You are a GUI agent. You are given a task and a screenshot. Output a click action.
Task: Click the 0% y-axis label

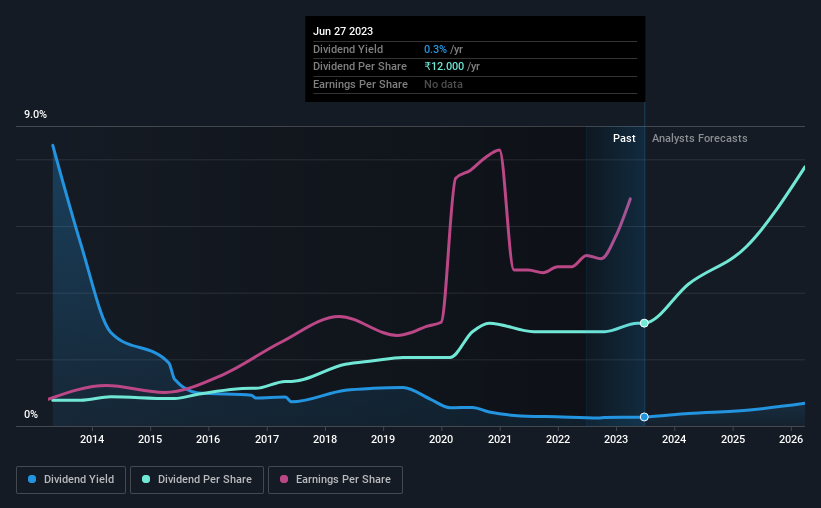coord(31,414)
